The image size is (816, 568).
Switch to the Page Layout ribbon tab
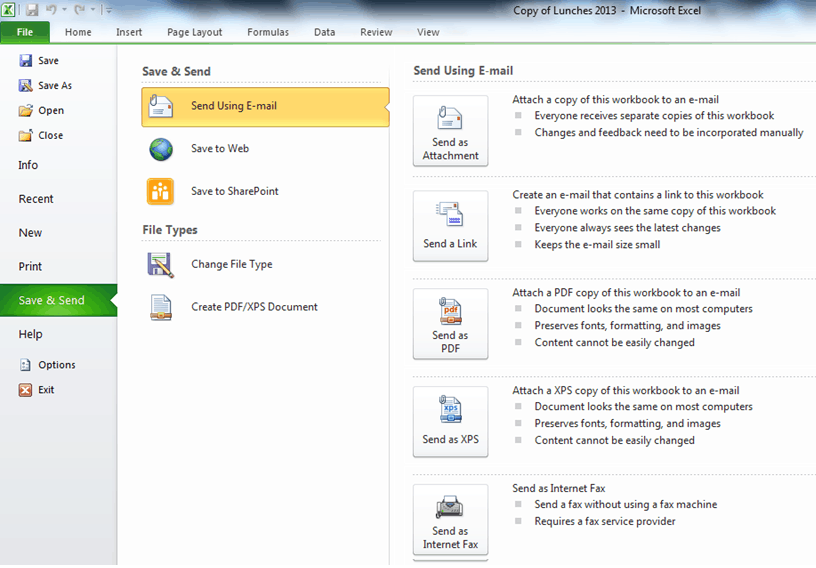195,32
